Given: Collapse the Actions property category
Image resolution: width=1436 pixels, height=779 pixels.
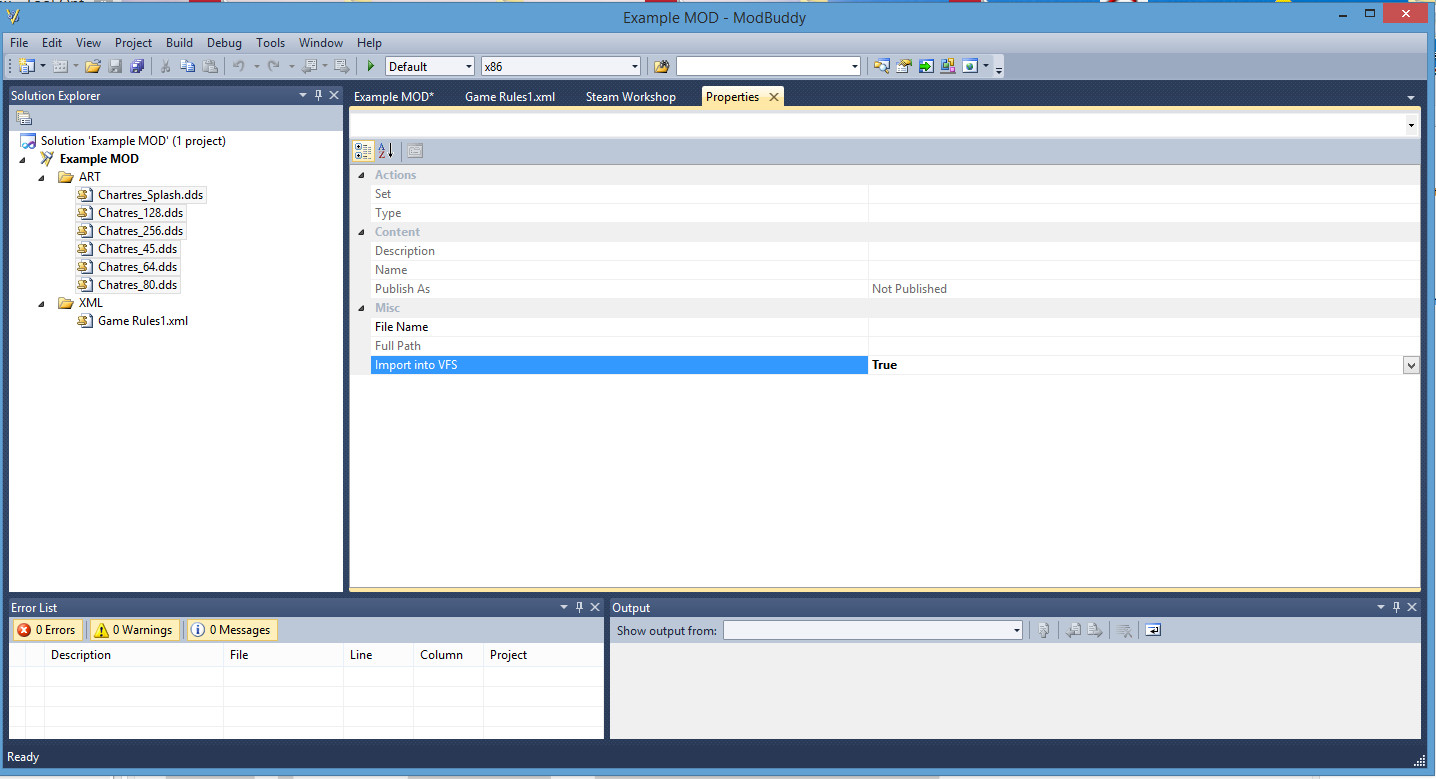Looking at the screenshot, I should coord(361,175).
